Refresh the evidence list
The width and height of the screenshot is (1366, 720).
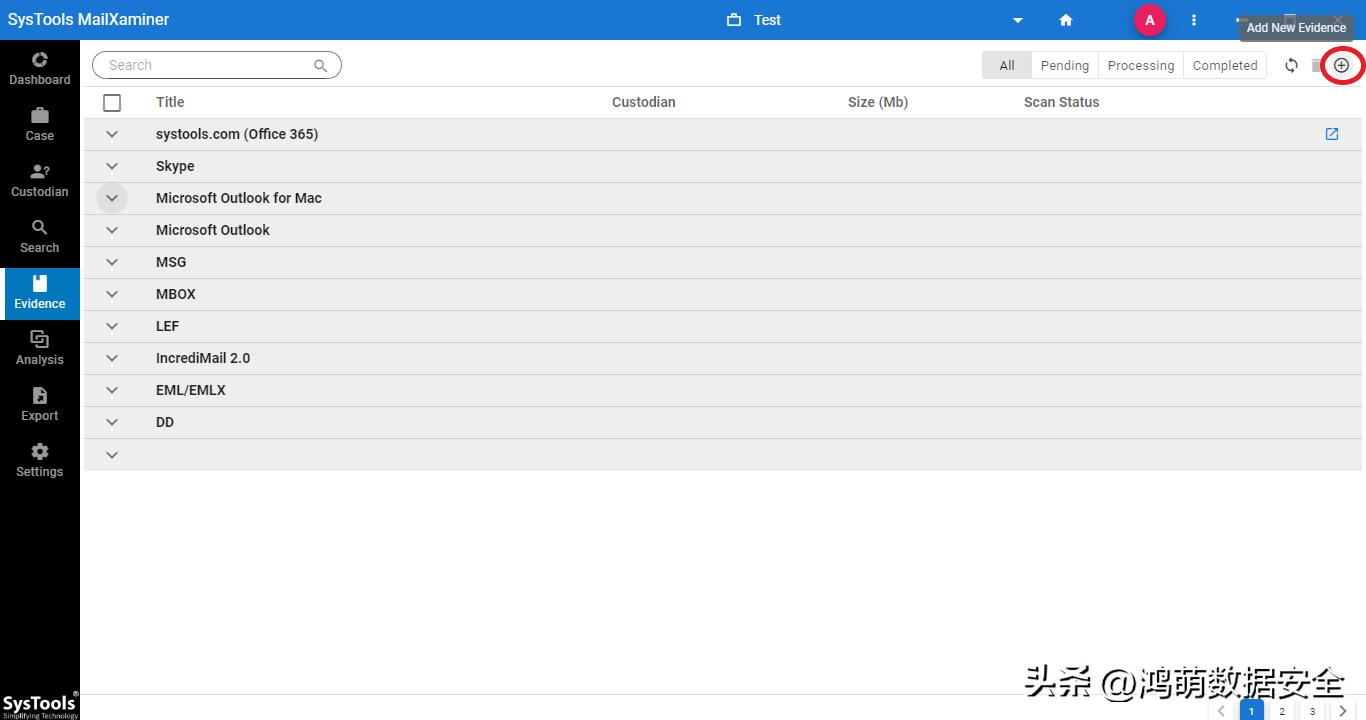tap(1291, 65)
